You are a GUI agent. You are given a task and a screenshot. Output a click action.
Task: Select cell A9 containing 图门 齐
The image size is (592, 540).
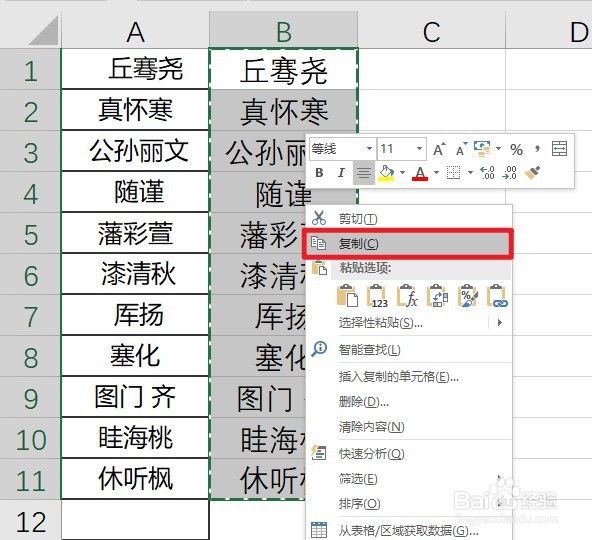(135, 397)
